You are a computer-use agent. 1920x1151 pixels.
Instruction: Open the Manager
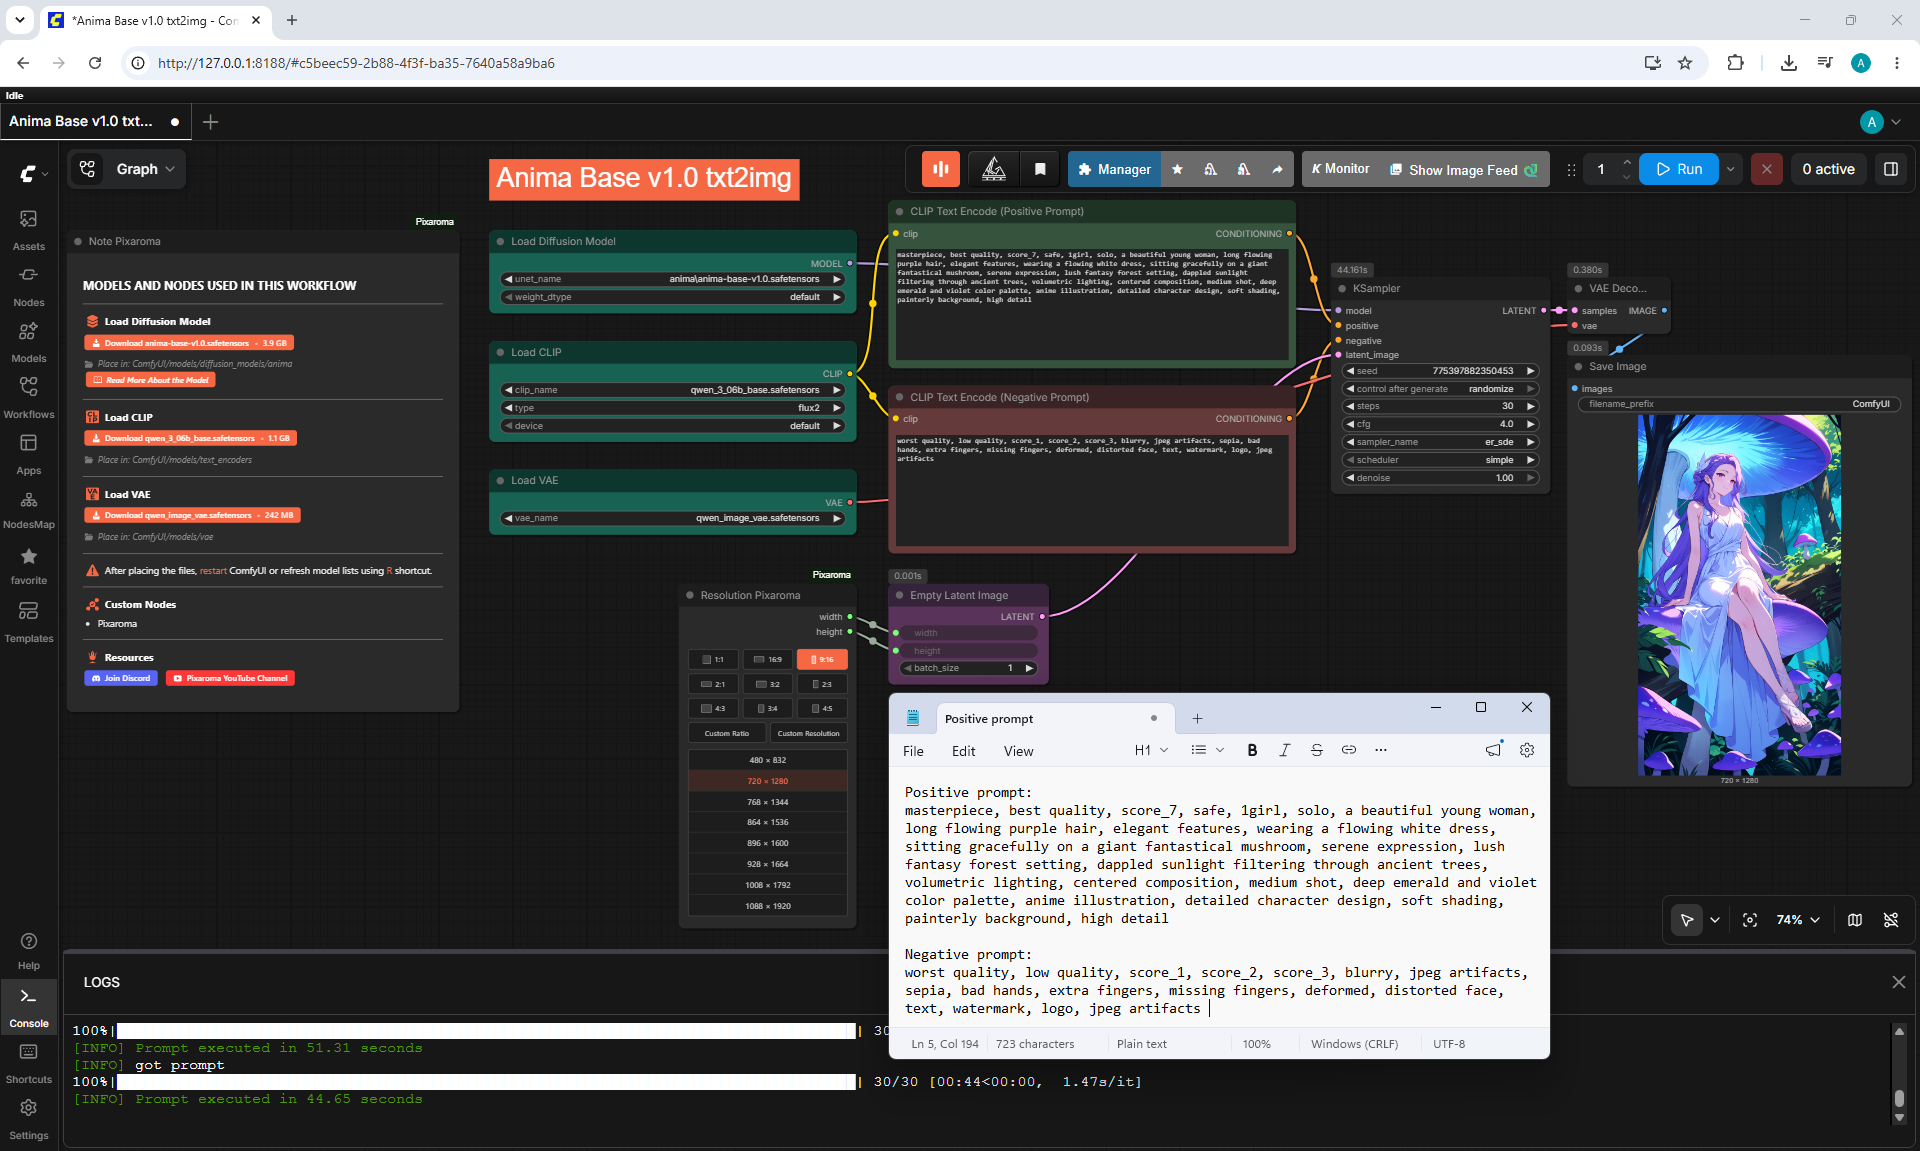(x=1114, y=170)
